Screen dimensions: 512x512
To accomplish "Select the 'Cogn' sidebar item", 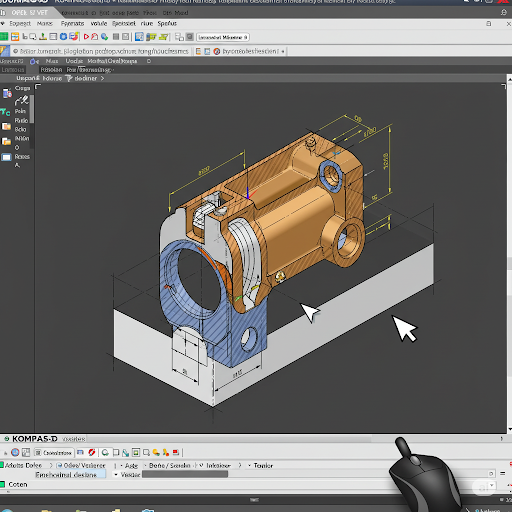I will coord(22,88).
